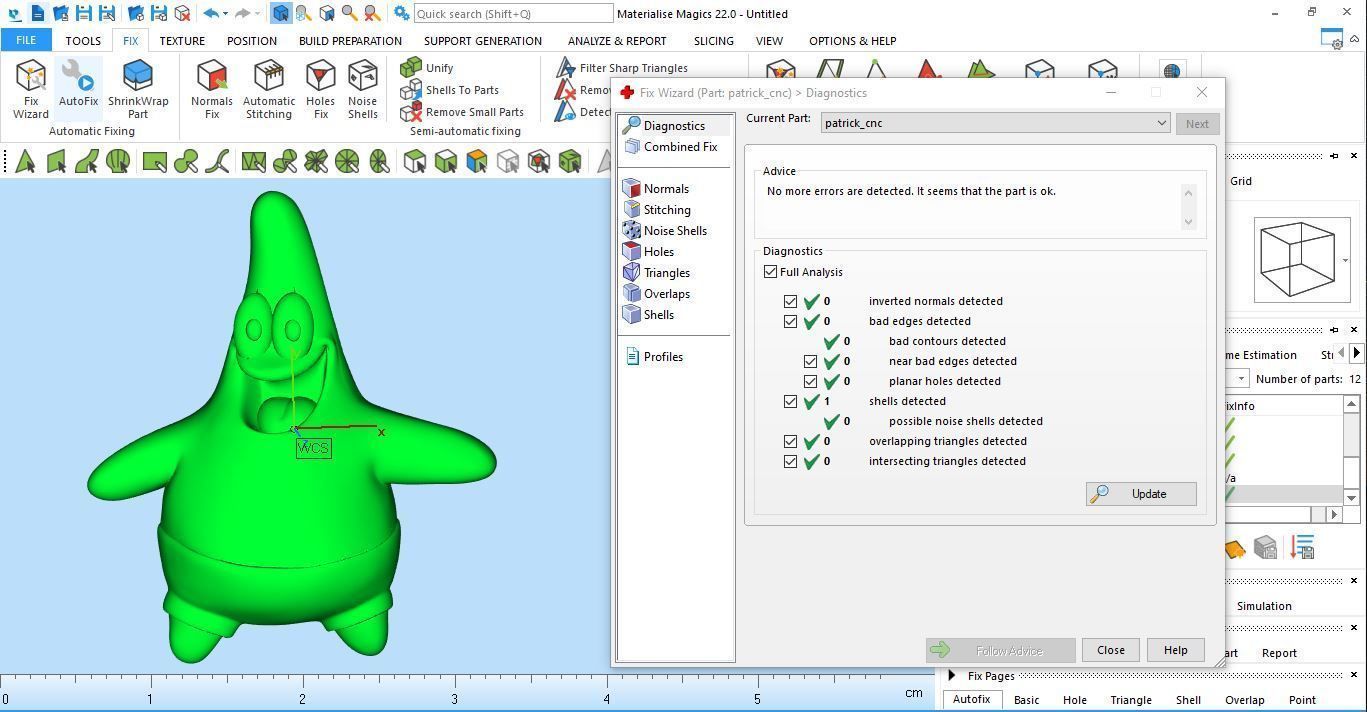1367x712 pixels.
Task: Uncheck inverted normals detected checkbox
Action: [x=790, y=301]
